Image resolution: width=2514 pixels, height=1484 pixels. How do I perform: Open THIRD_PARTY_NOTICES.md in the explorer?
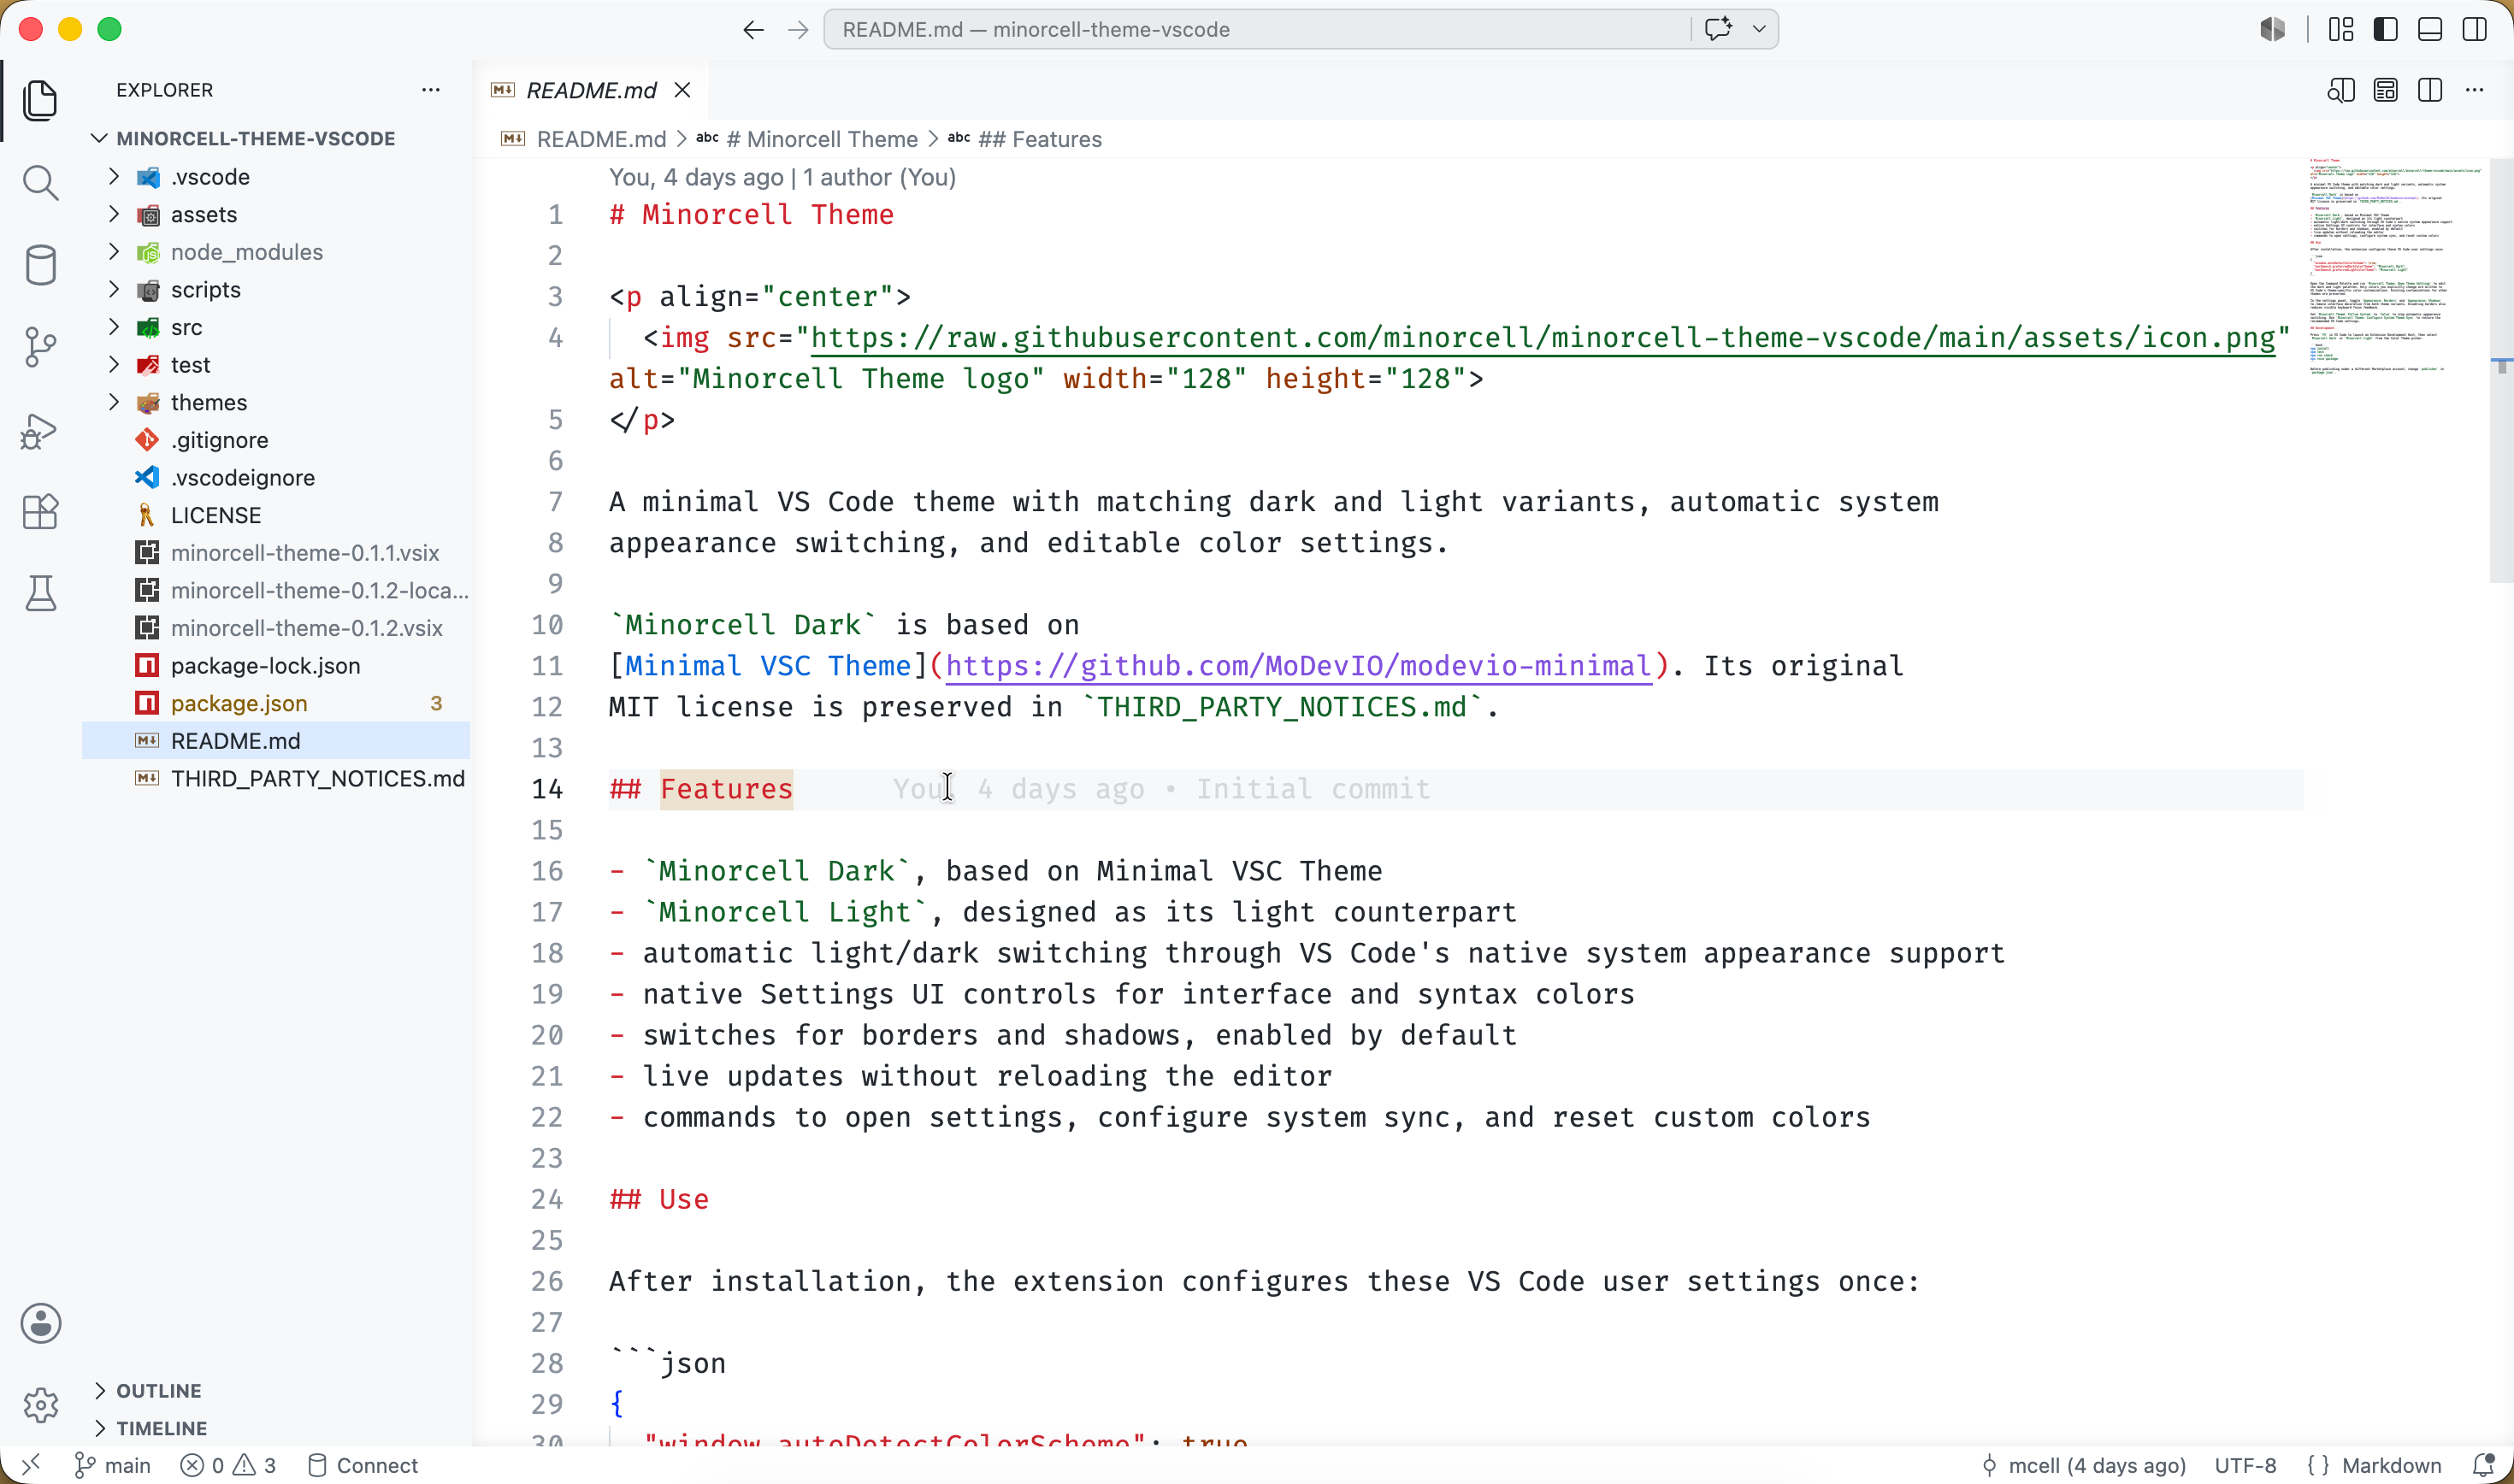point(276,778)
